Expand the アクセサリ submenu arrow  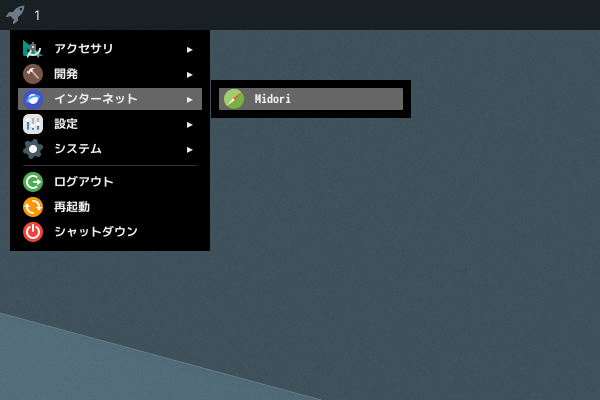pyautogui.click(x=189, y=50)
